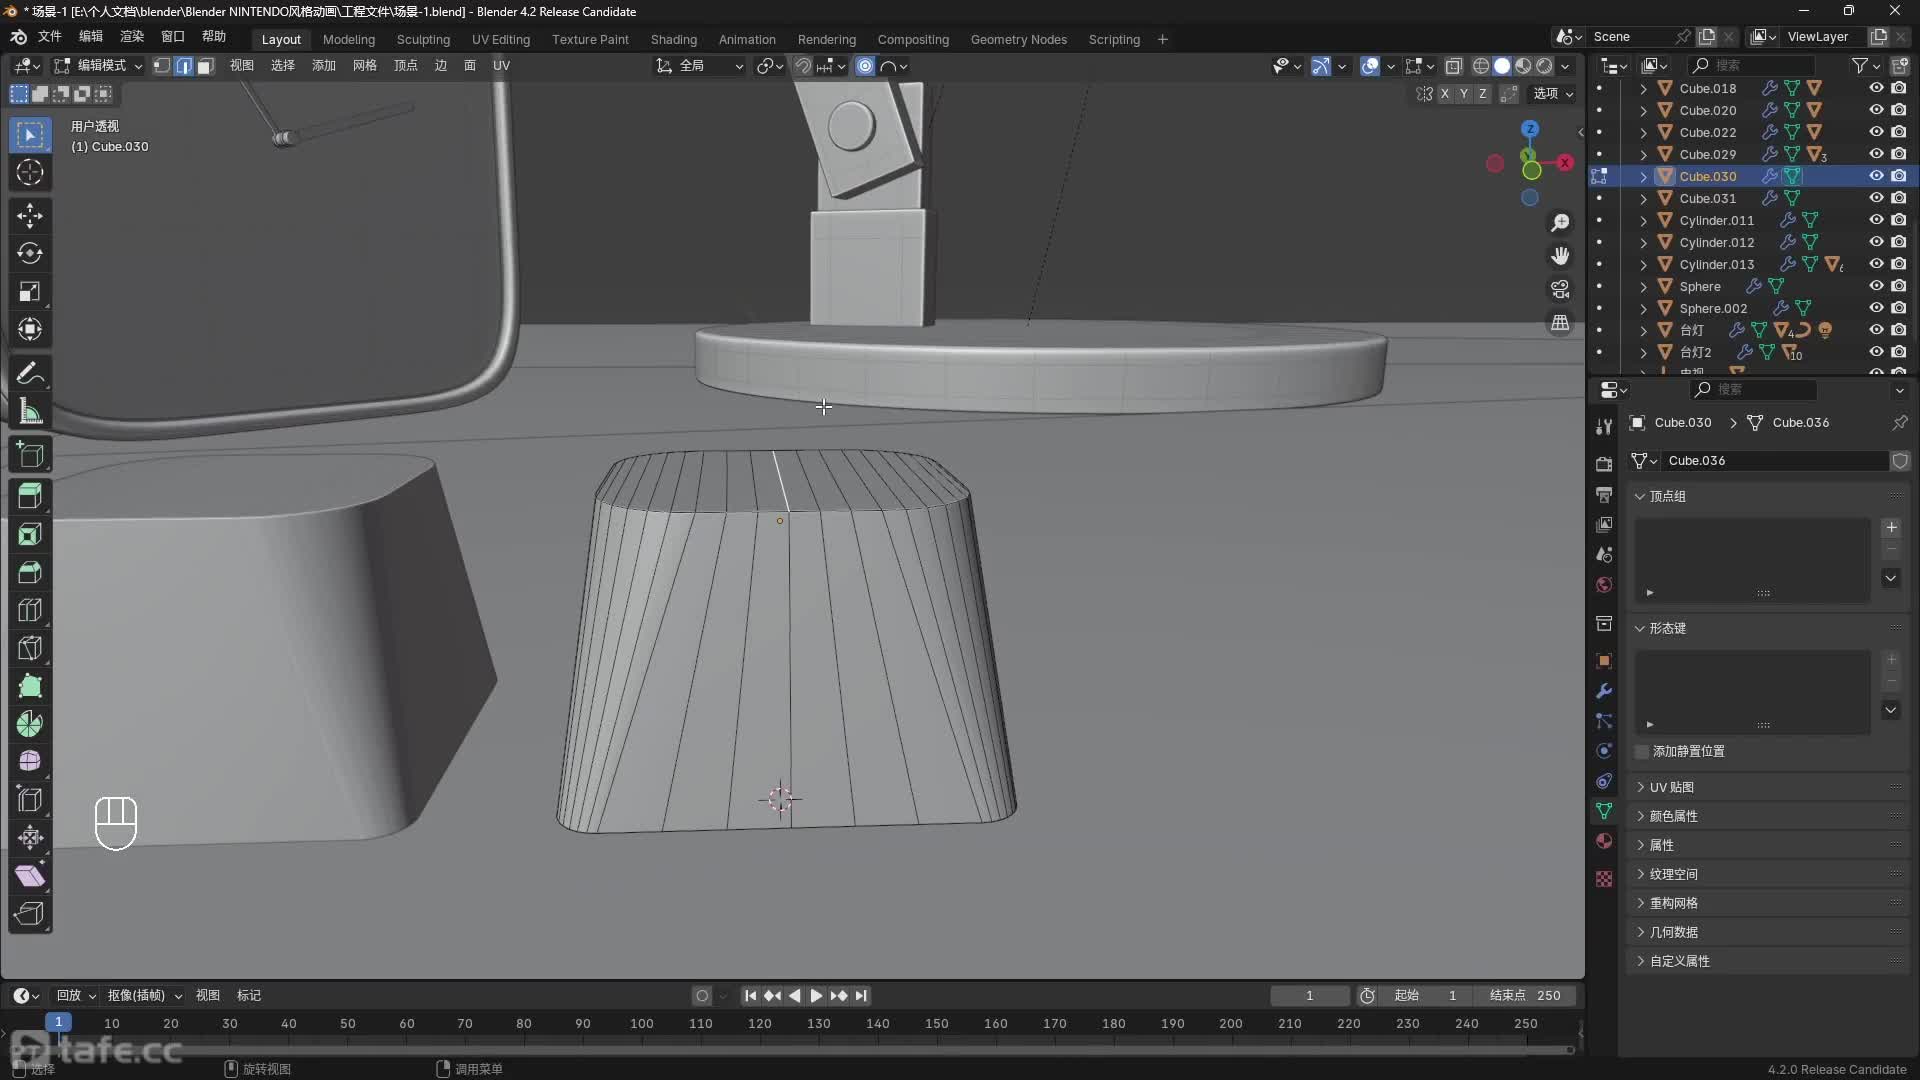Enable edge select mode

184,66
